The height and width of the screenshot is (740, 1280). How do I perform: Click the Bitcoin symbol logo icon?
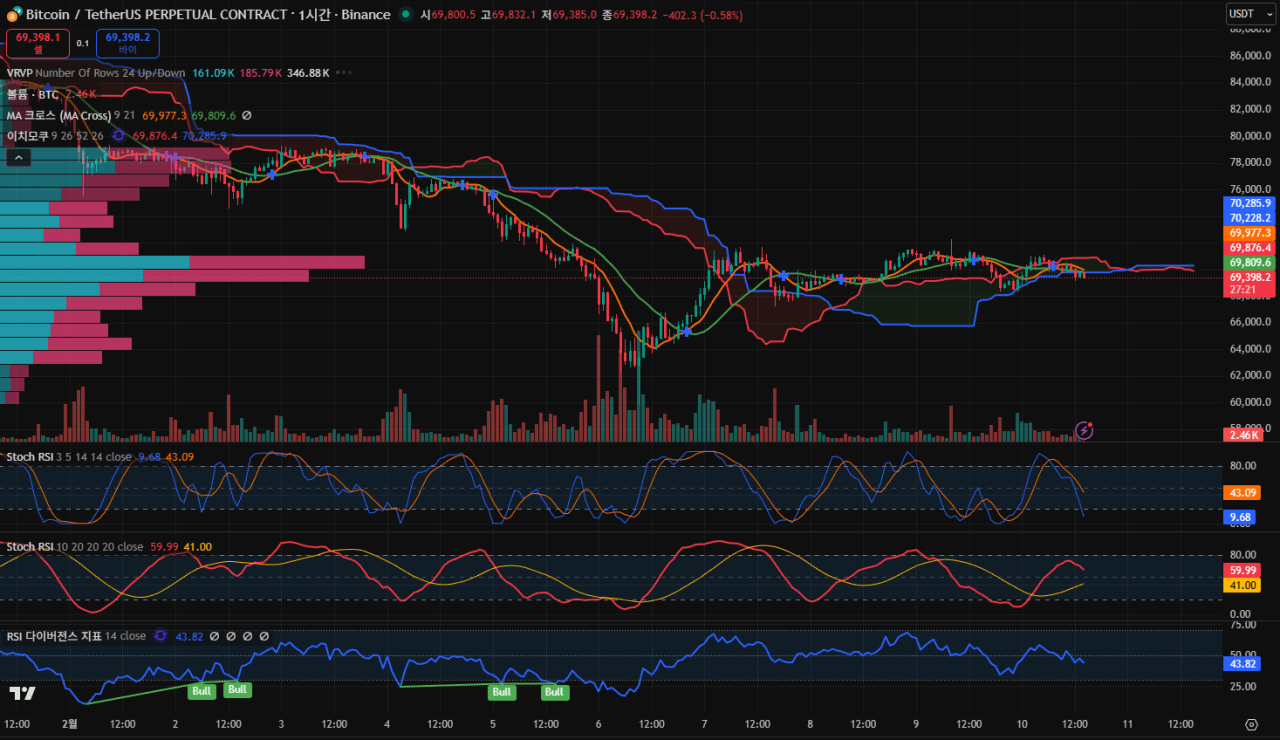(x=13, y=15)
